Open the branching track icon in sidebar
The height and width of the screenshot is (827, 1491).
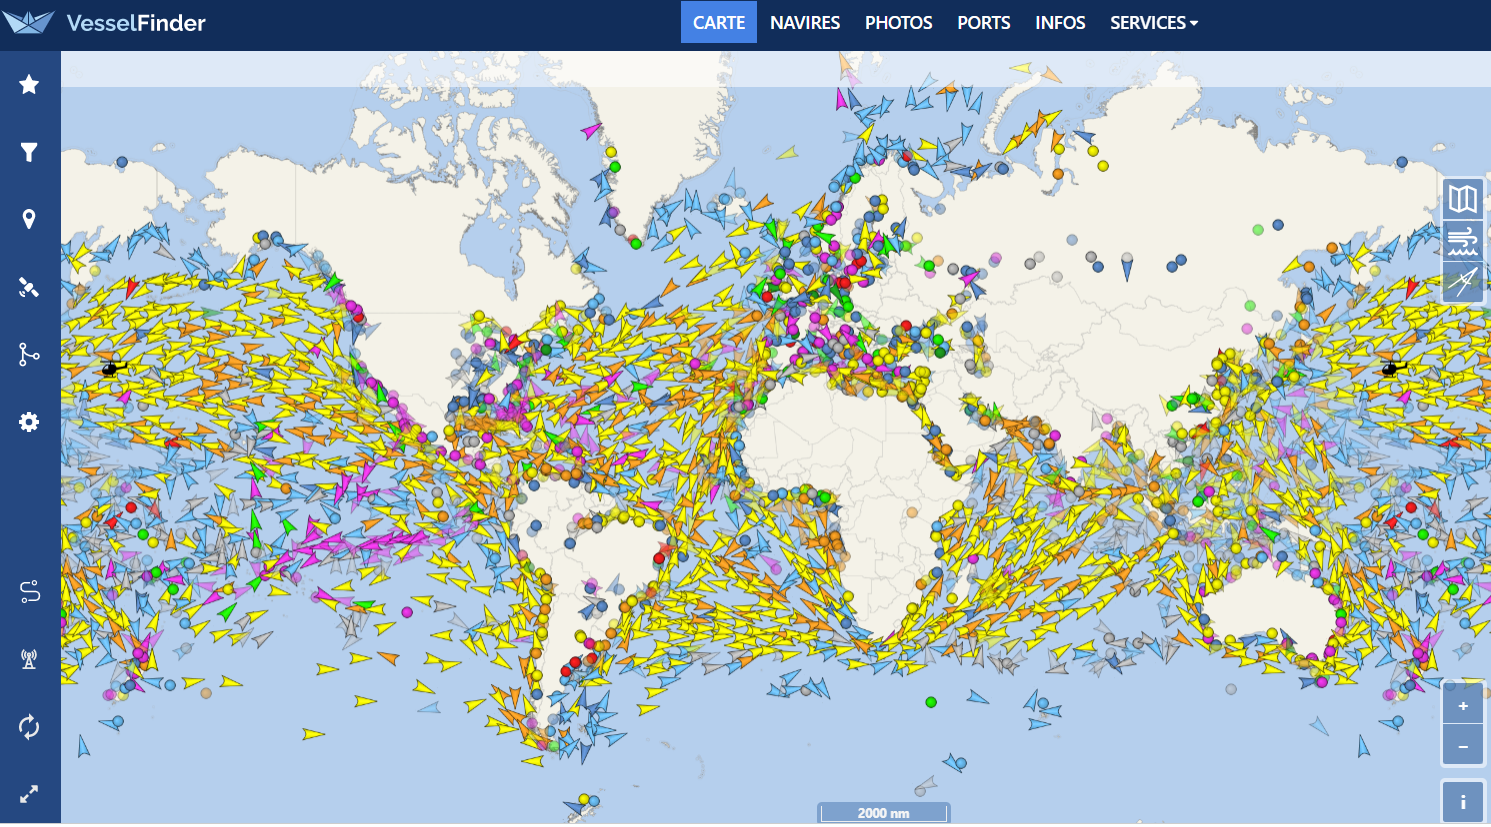point(29,354)
